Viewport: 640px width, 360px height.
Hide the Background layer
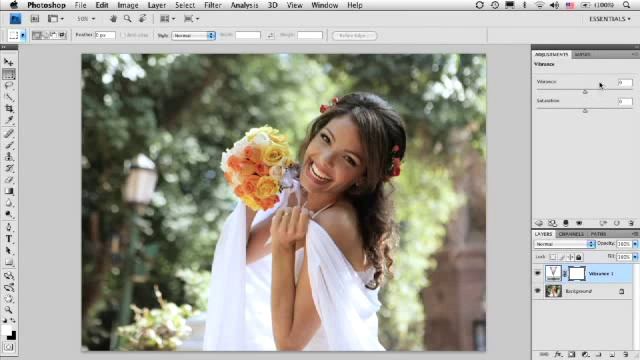pos(538,291)
